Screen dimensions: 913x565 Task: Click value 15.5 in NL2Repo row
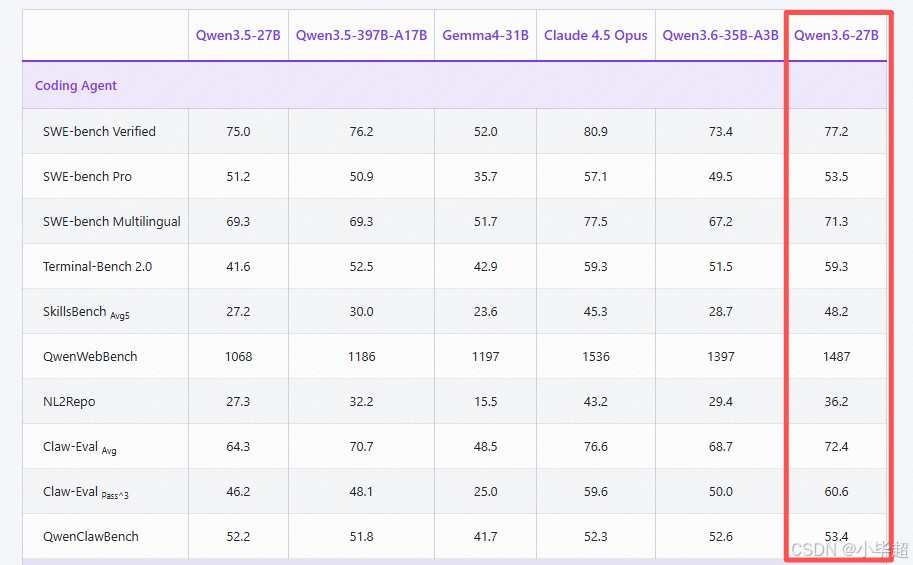(x=485, y=402)
